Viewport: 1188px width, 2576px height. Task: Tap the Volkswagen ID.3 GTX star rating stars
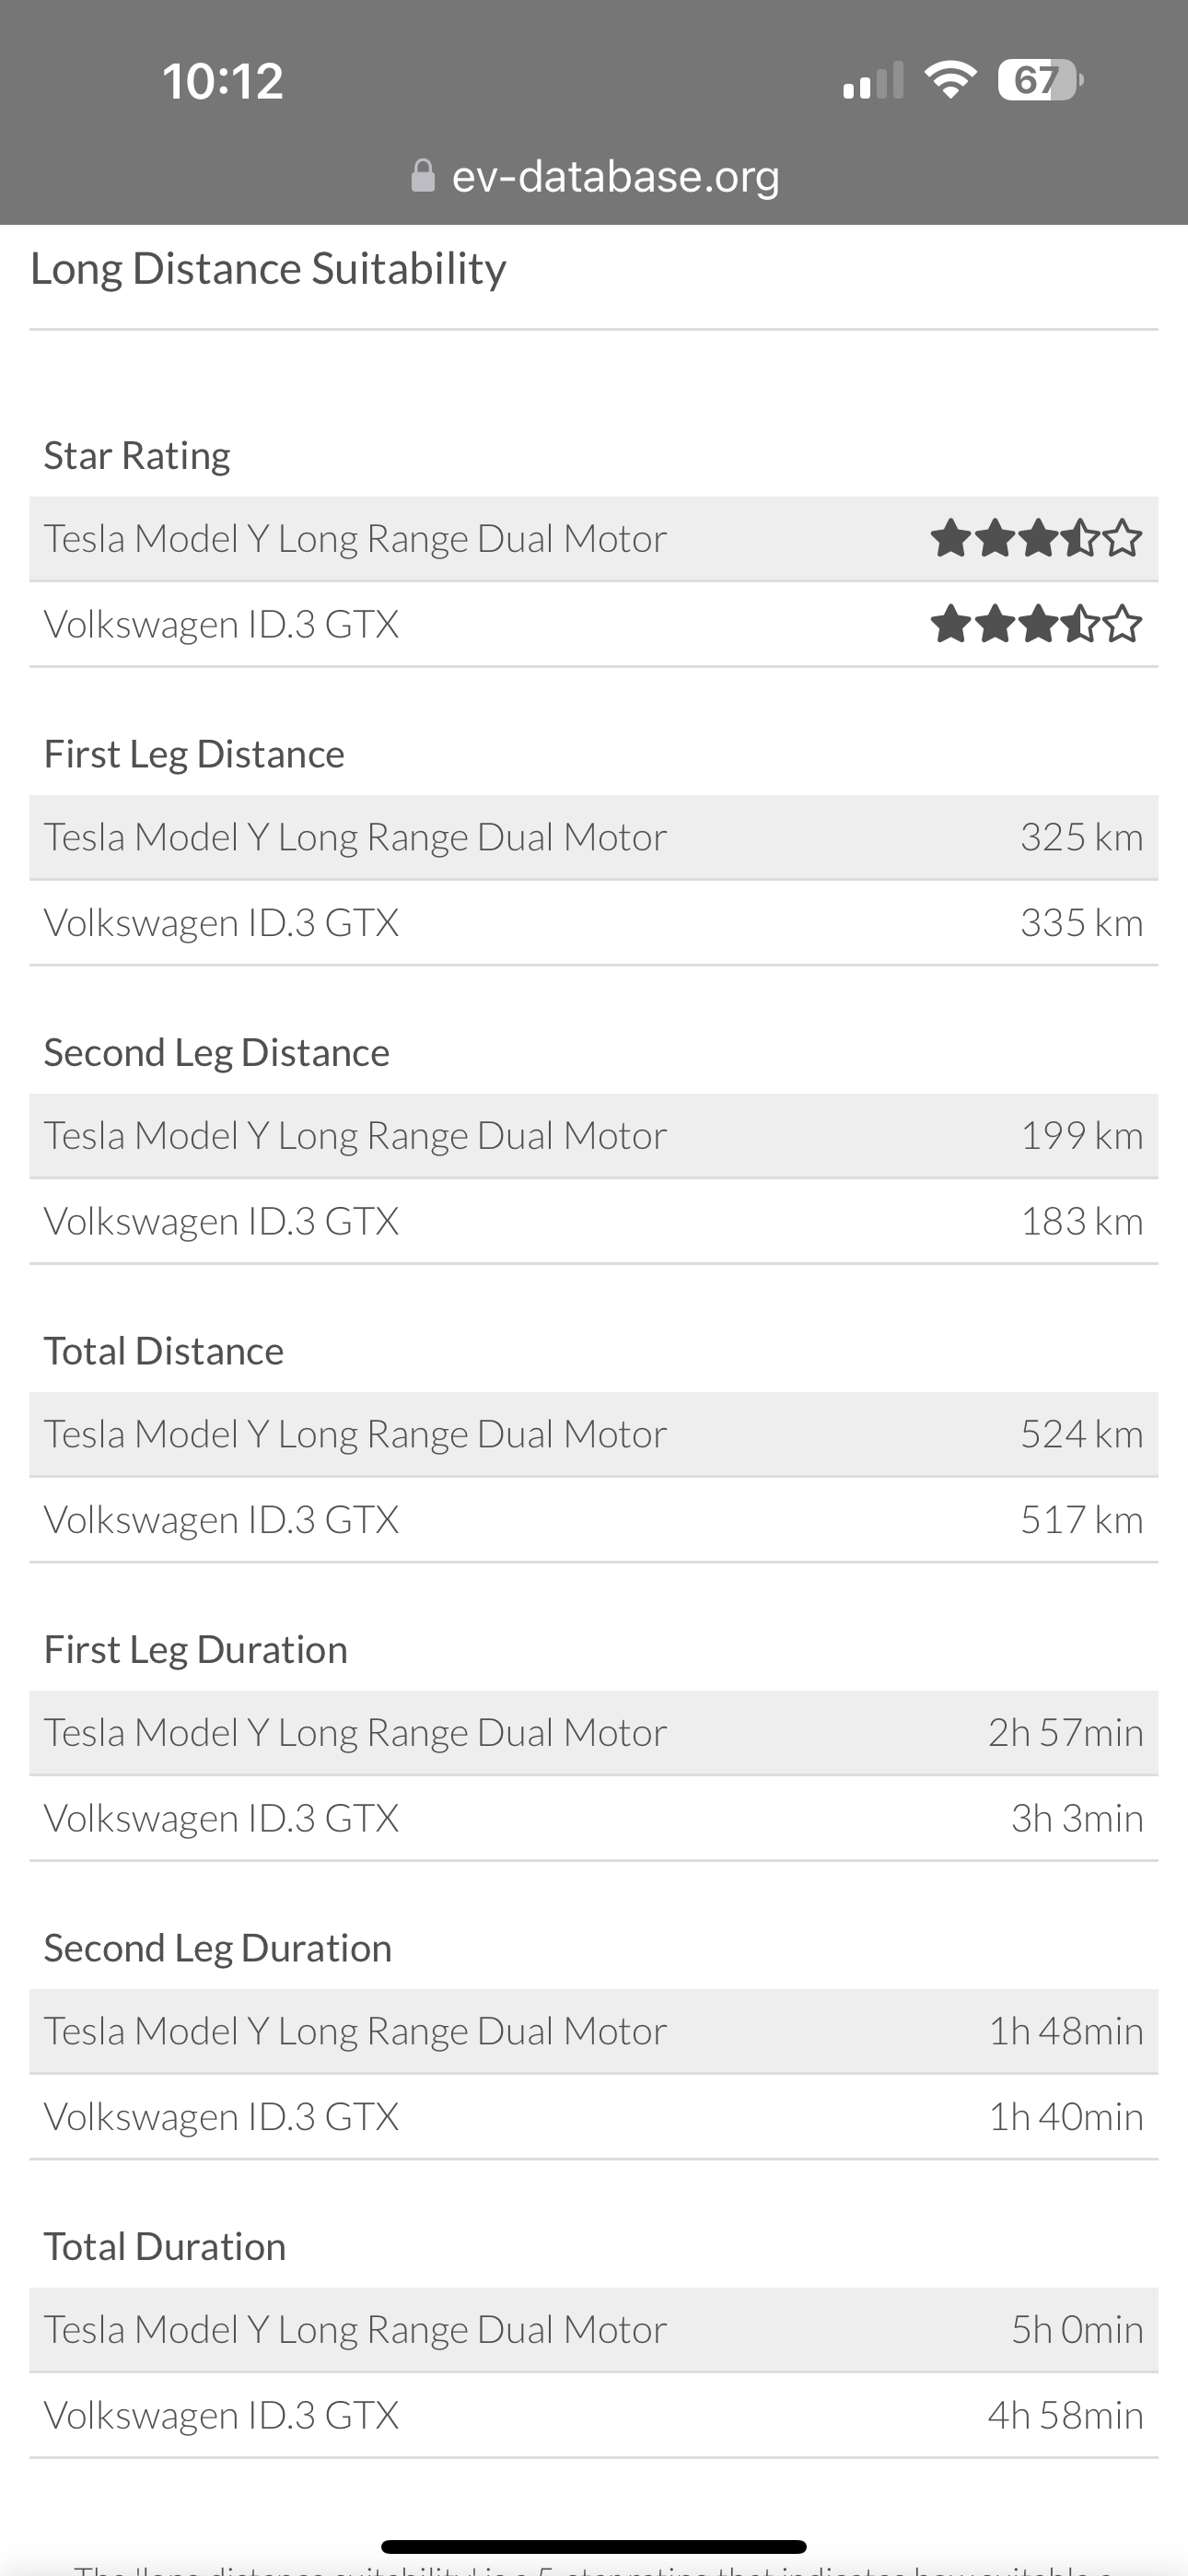(x=1036, y=624)
